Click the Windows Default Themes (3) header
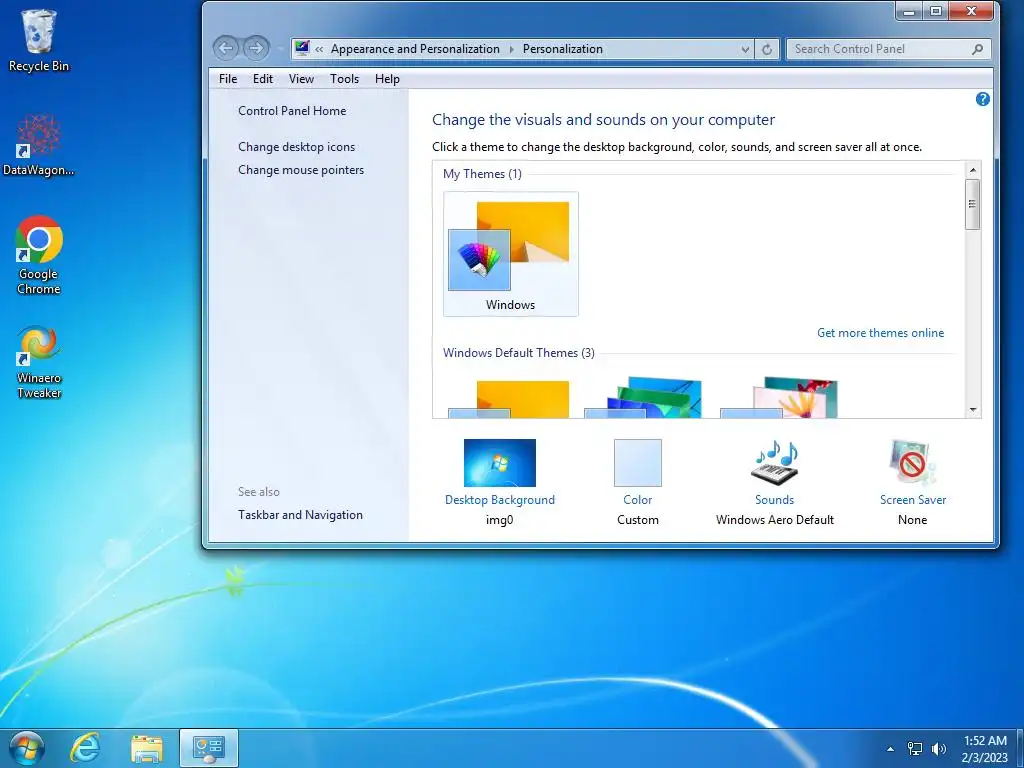The width and height of the screenshot is (1024, 768). [519, 353]
